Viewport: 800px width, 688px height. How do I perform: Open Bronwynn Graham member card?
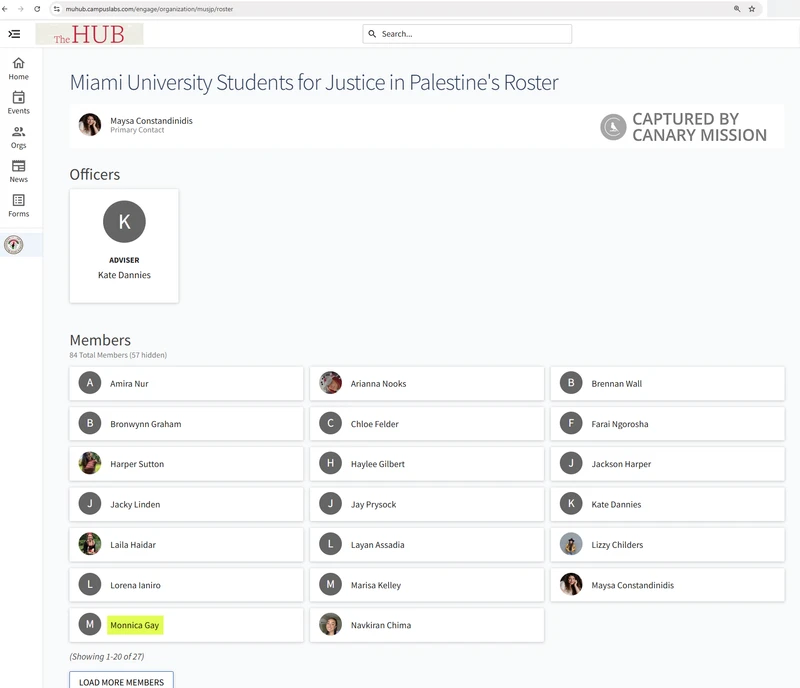click(187, 424)
